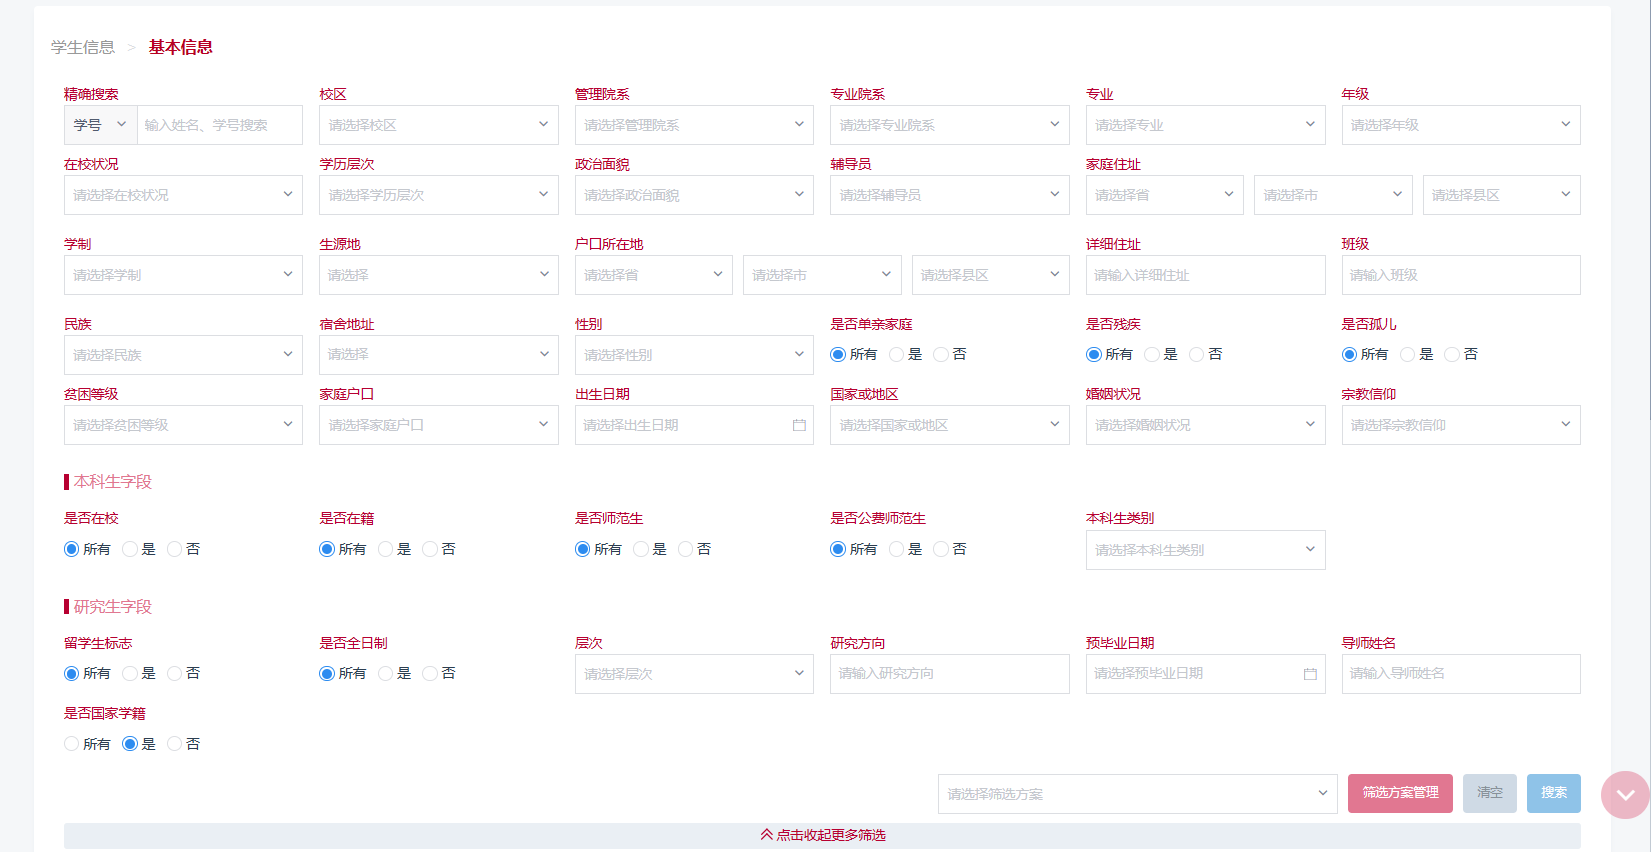Open 户口所在地 province dropdown

point(654,275)
